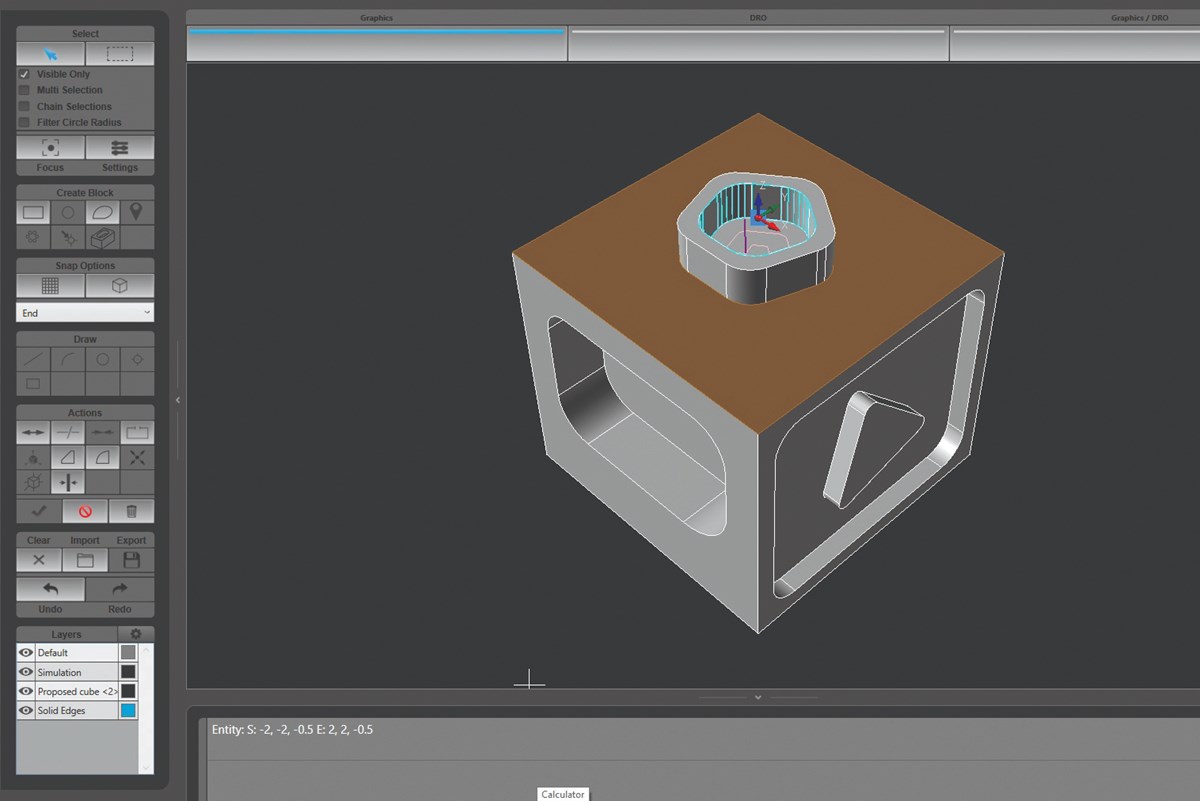Open a file using the Import folder icon
This screenshot has height=801, width=1200.
(x=85, y=560)
